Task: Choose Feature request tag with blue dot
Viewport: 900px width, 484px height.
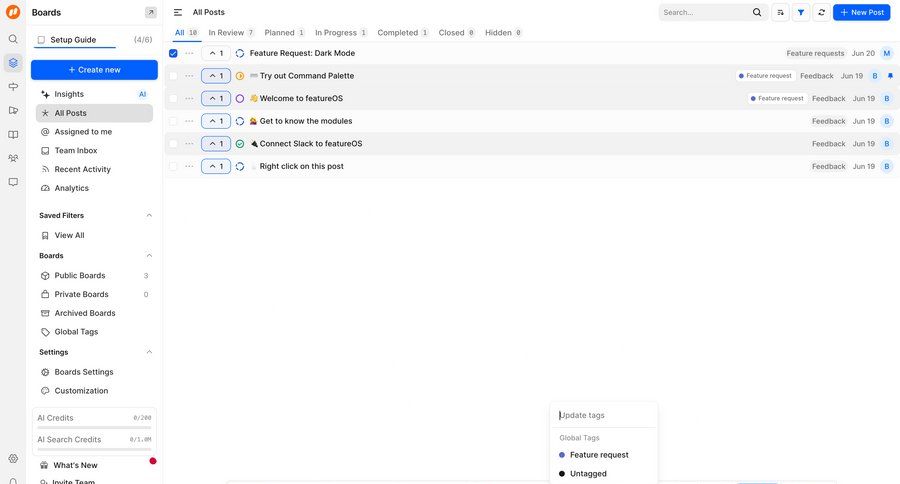Action: [604, 455]
